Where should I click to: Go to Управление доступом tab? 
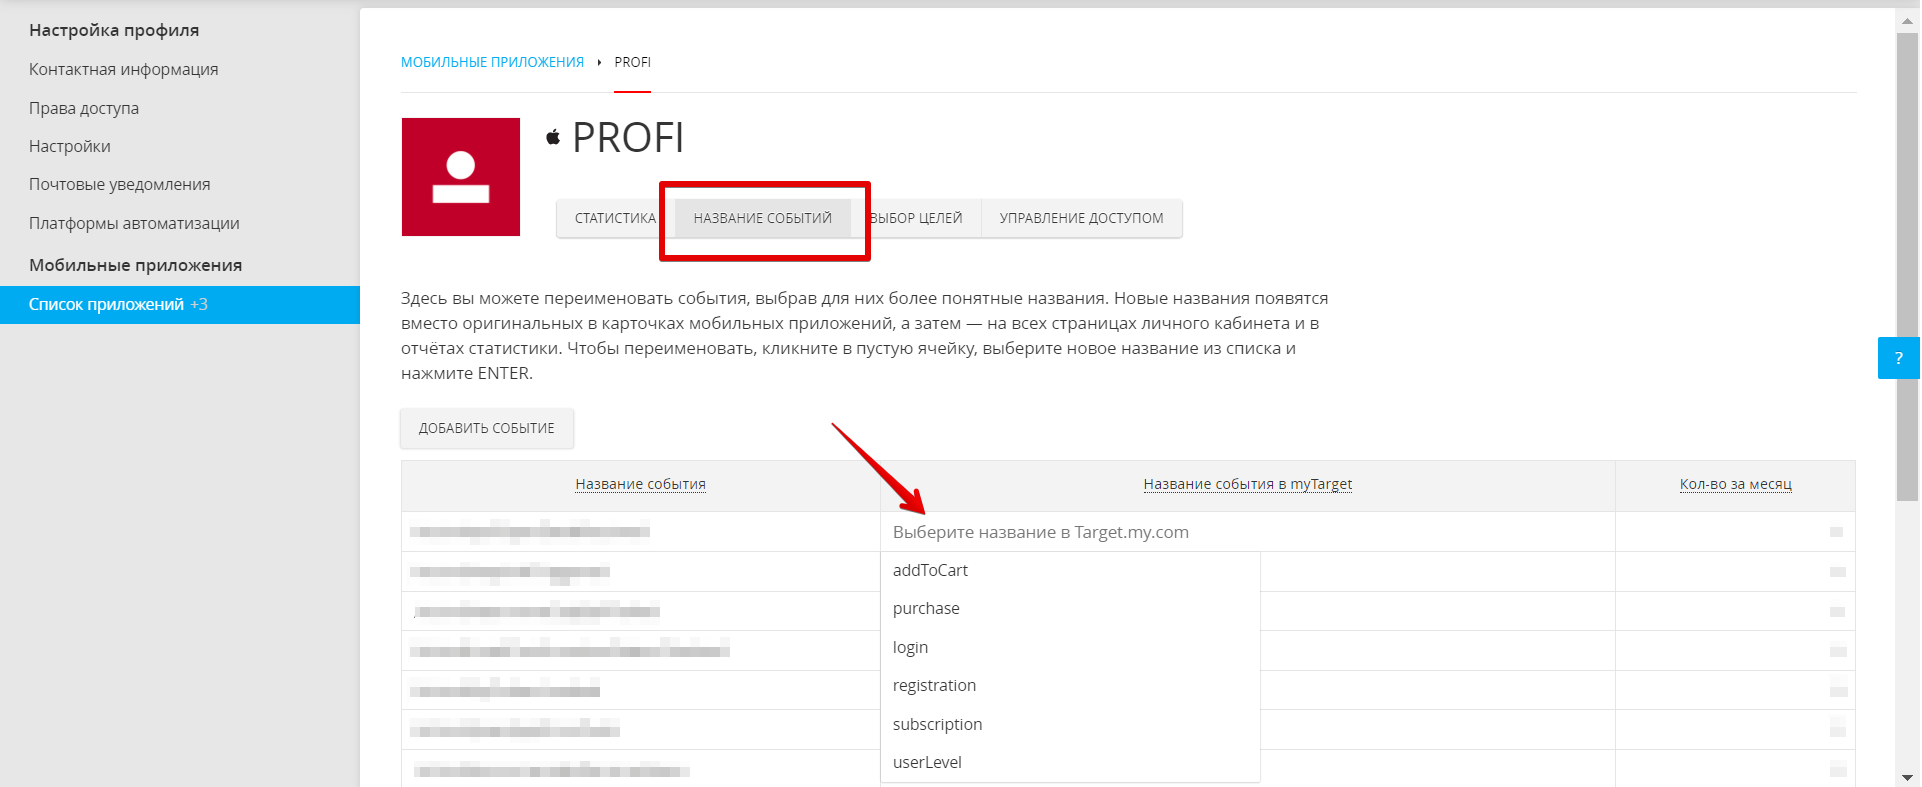(x=1082, y=218)
